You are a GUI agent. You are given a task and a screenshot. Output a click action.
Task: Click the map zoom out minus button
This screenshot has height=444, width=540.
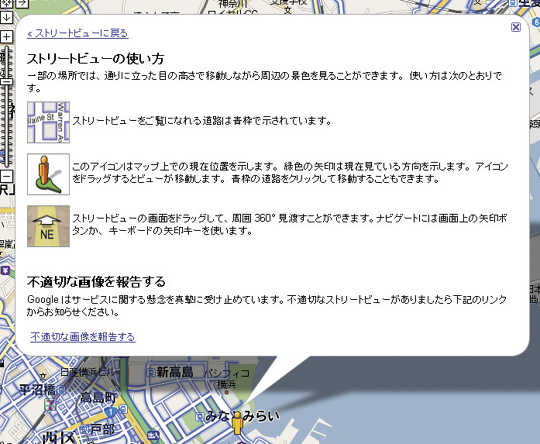click(6, 176)
